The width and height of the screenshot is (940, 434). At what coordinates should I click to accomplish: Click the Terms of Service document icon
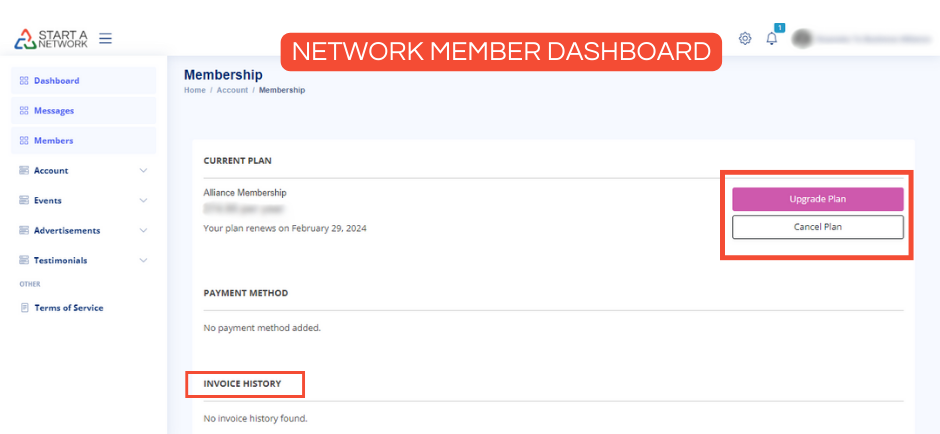24,308
